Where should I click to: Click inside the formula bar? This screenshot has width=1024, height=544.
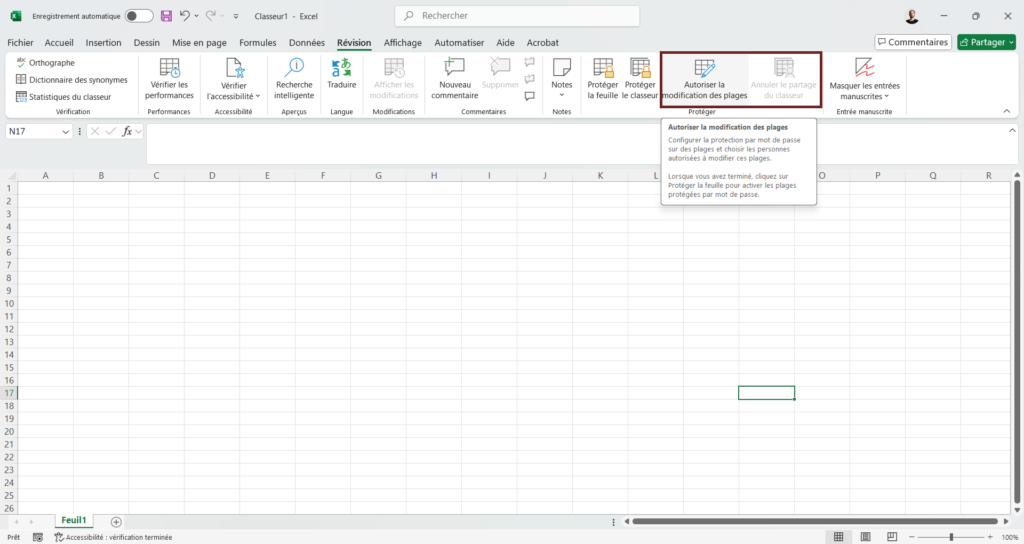(x=575, y=144)
